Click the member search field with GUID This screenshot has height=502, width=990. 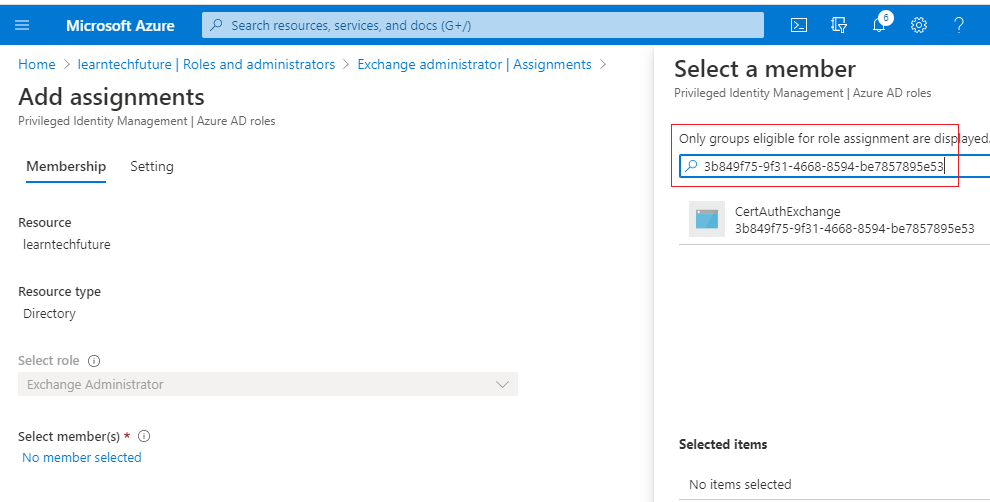pyautogui.click(x=830, y=166)
